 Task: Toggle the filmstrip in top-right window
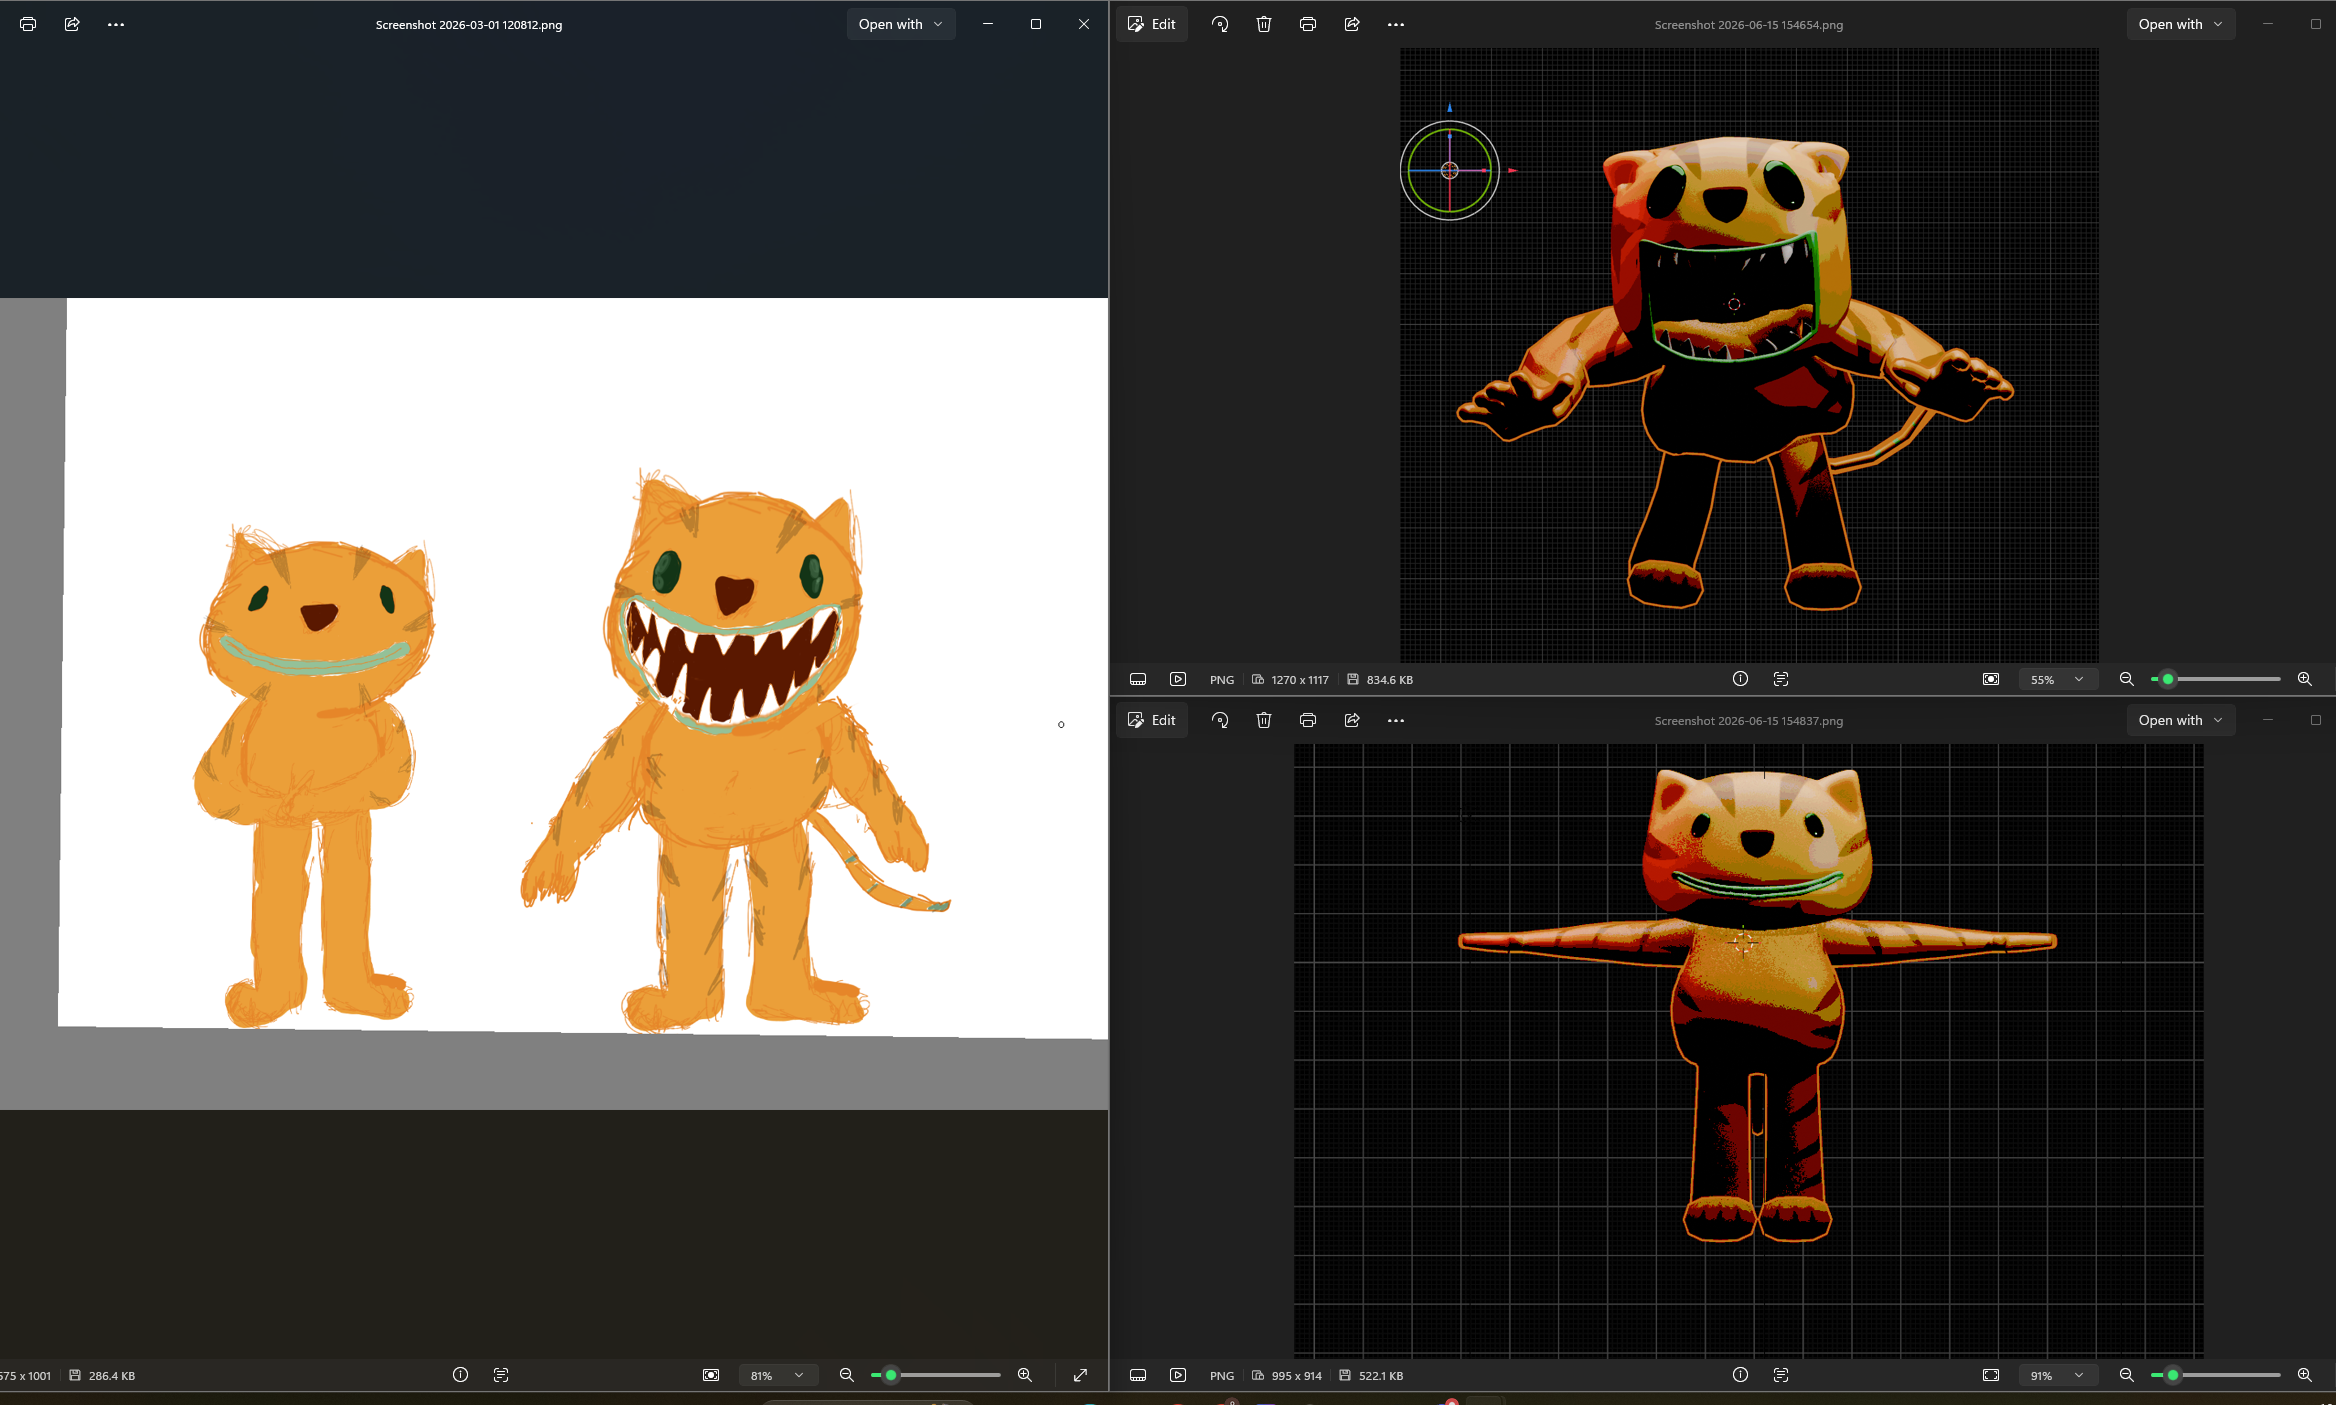(x=1138, y=679)
